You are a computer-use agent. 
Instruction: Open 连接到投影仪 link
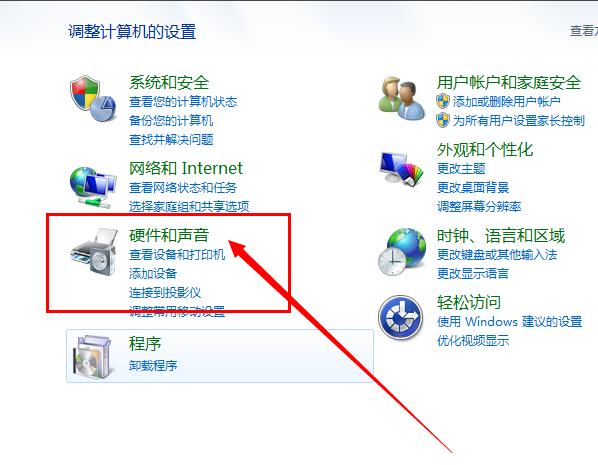(x=165, y=293)
